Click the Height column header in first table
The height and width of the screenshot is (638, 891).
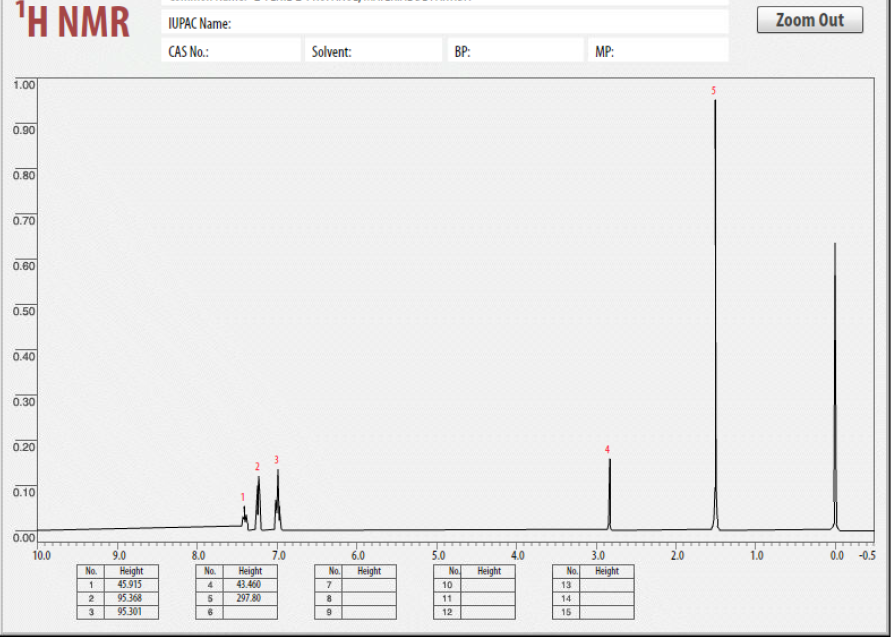[x=130, y=571]
